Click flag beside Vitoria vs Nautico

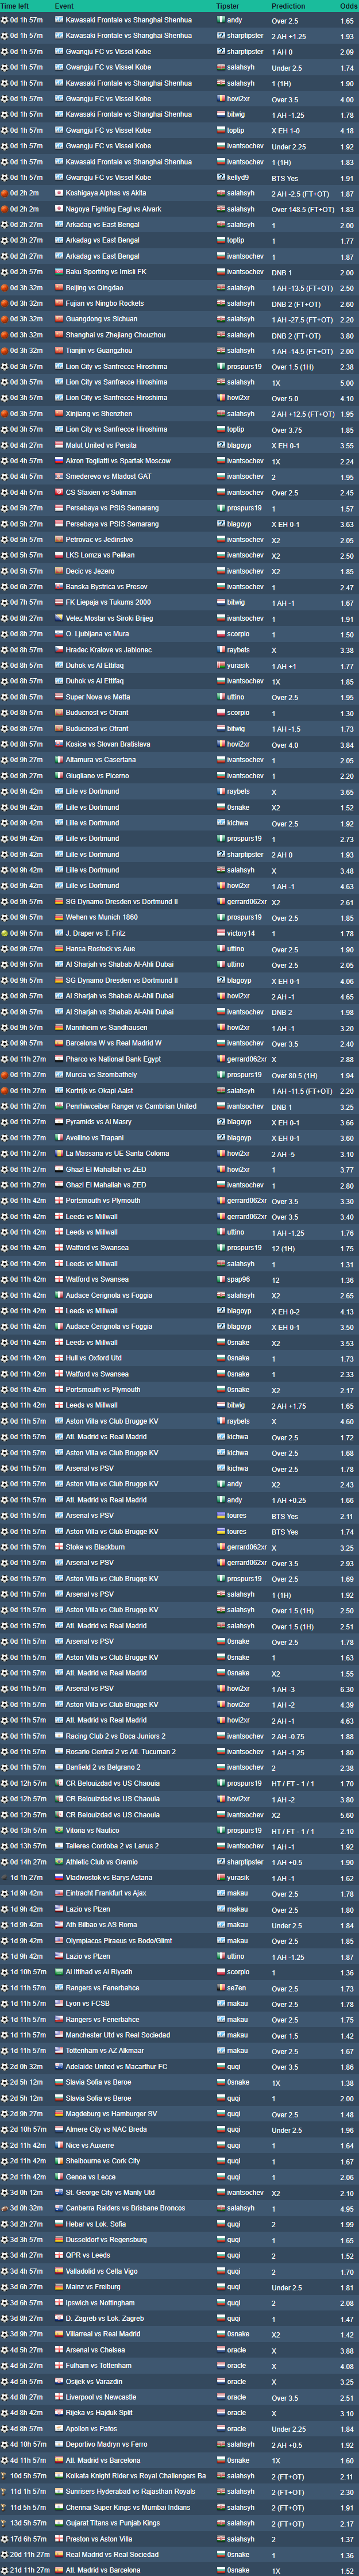[x=59, y=1831]
